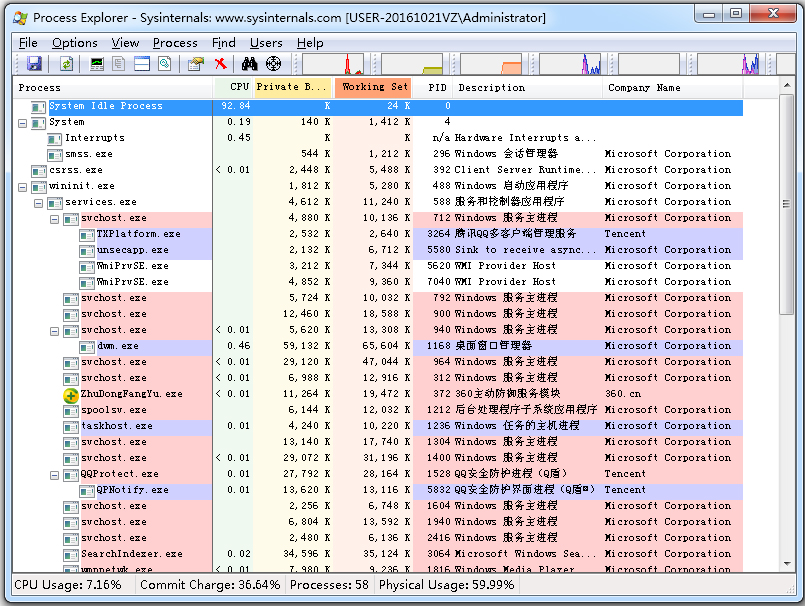
Task: Open the Users menu
Action: point(266,43)
